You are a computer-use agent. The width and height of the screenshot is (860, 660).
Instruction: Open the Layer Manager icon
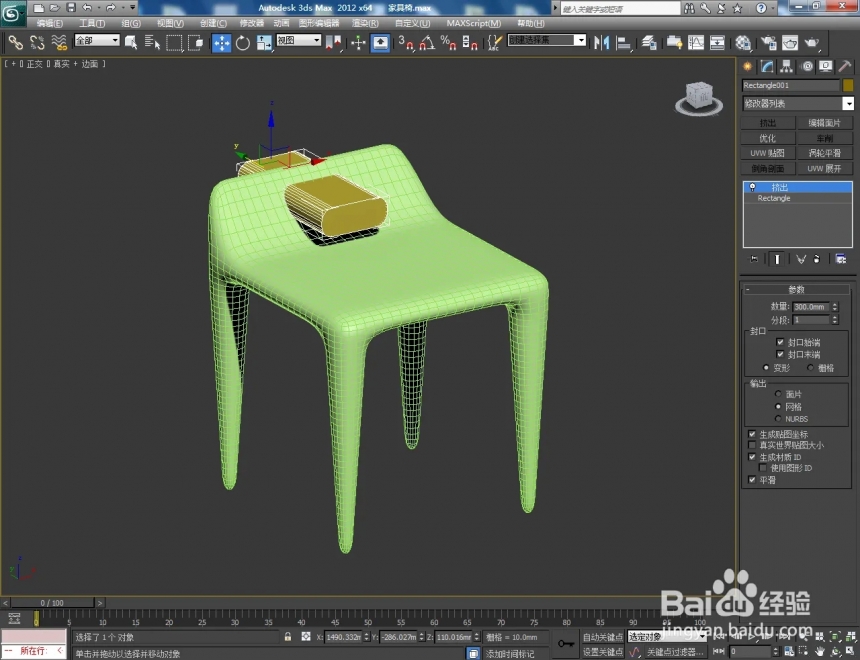click(649, 42)
